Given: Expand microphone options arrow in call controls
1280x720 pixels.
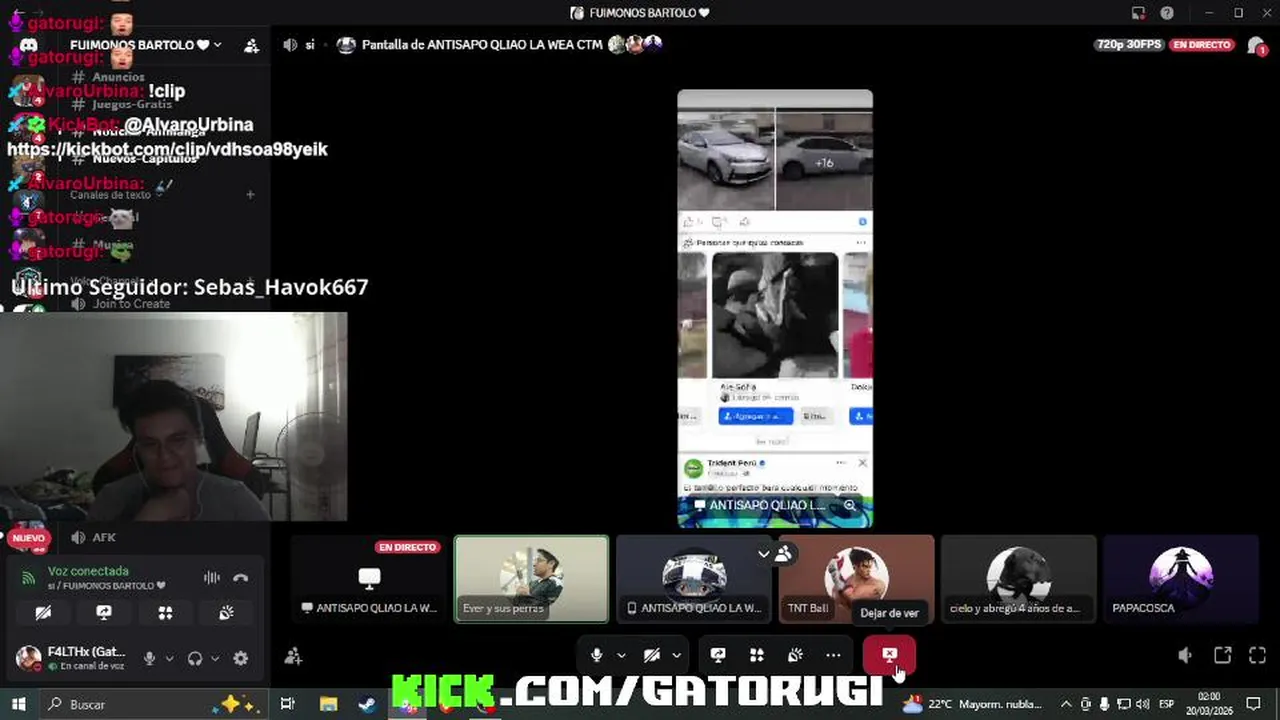Looking at the screenshot, I should pyautogui.click(x=621, y=655).
